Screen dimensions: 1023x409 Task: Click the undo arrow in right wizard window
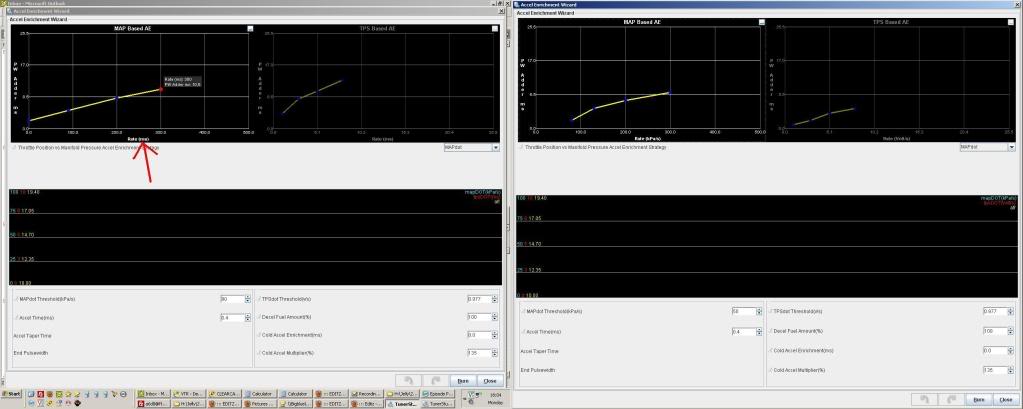923,399
